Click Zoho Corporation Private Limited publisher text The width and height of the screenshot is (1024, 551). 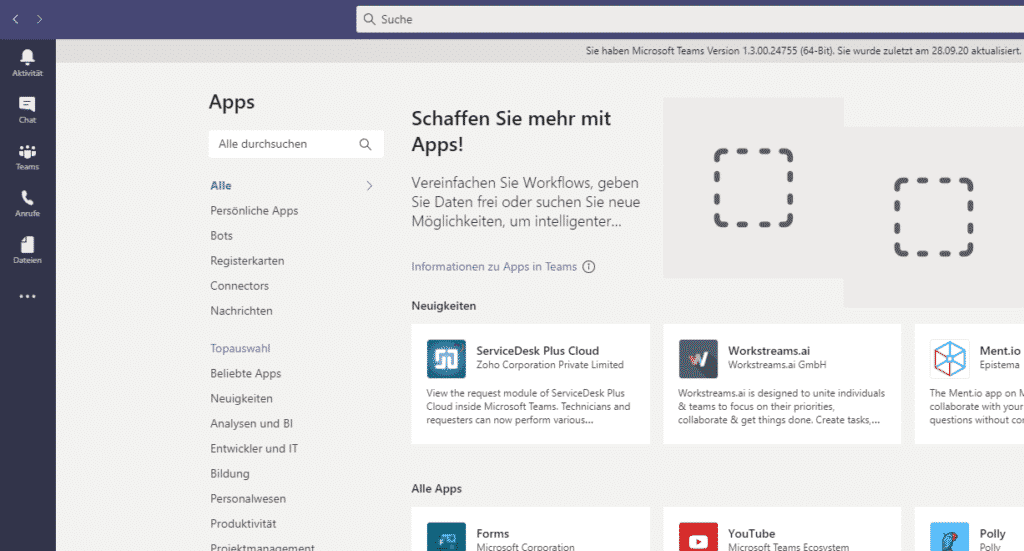coord(550,365)
